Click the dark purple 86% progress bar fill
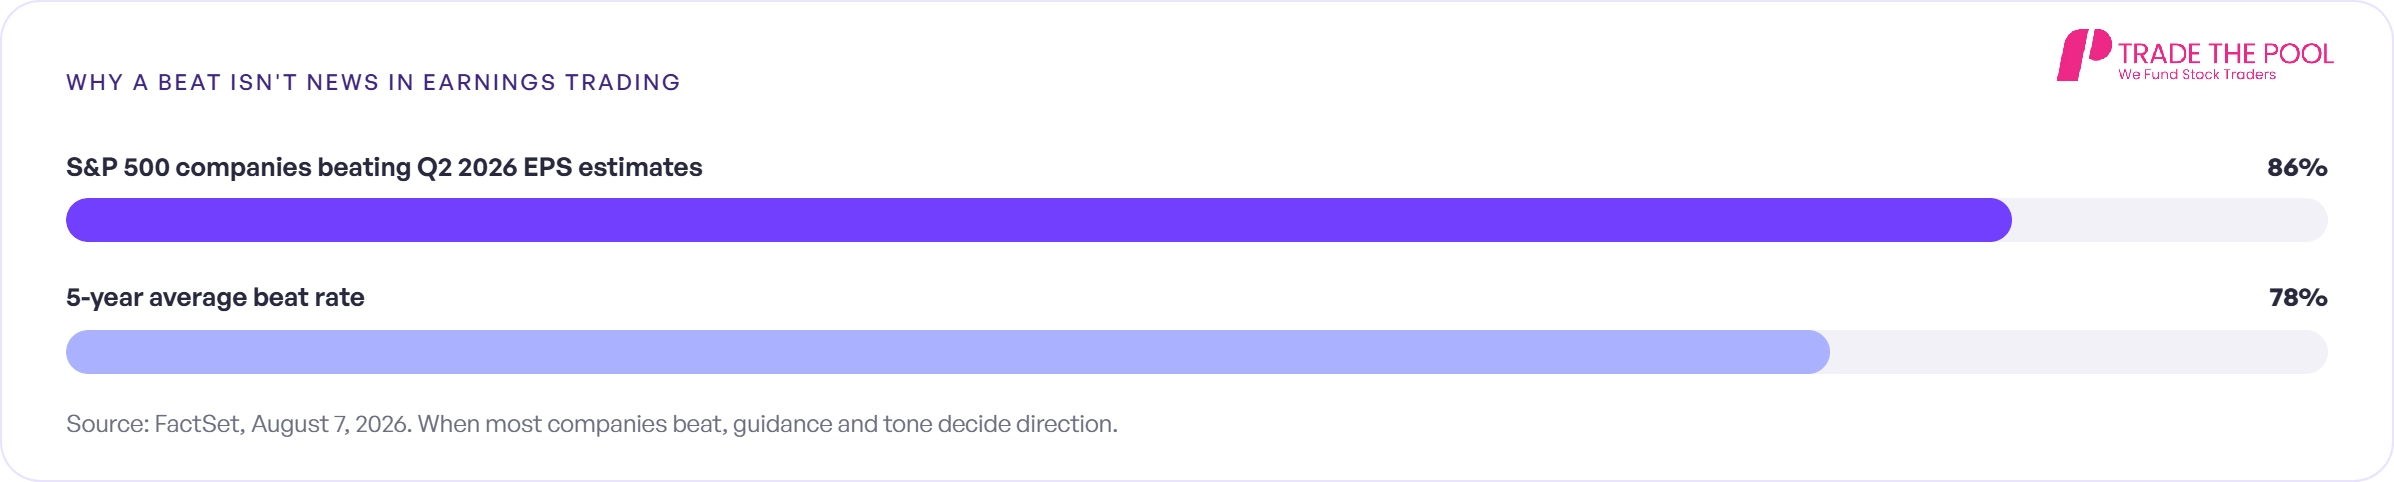2394x482 pixels. 1039,220
